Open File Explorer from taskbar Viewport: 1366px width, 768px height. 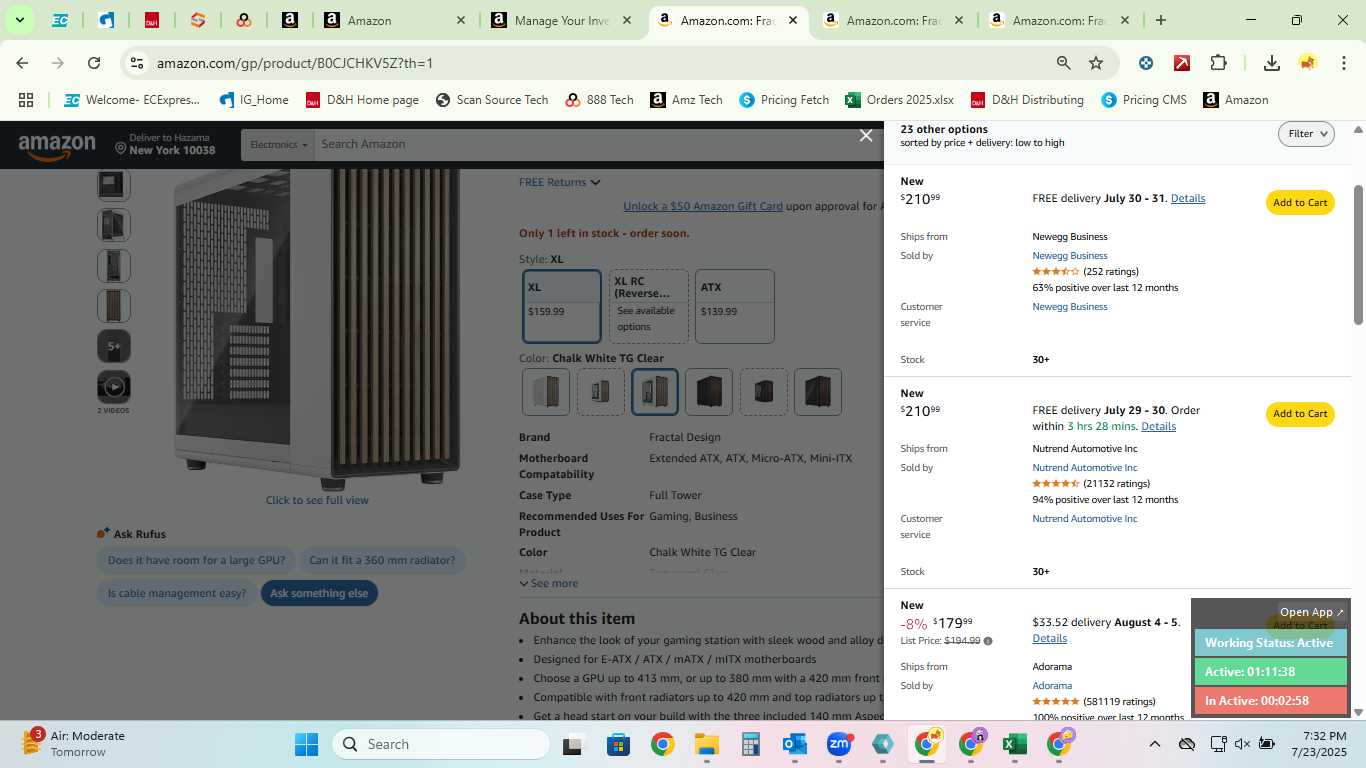pos(707,744)
